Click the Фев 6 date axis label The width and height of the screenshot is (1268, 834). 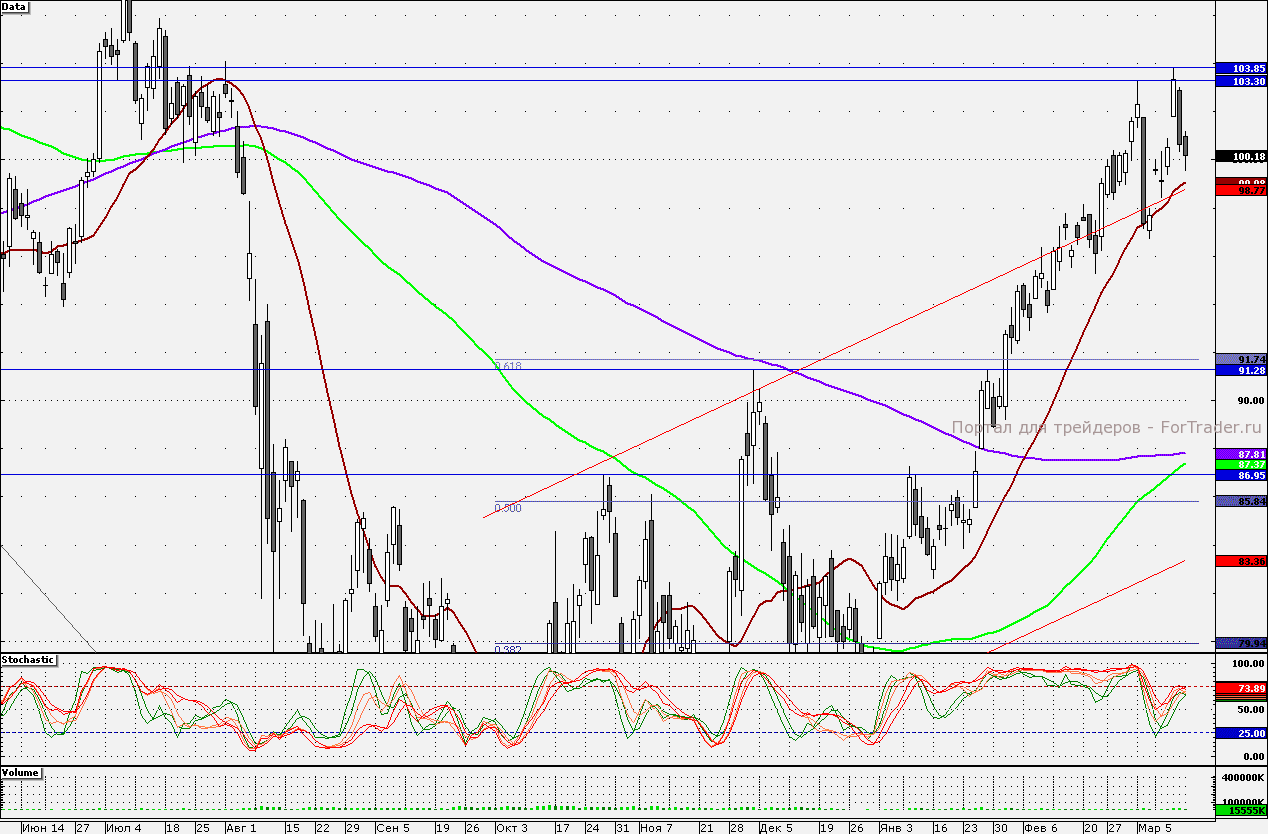pos(1040,828)
